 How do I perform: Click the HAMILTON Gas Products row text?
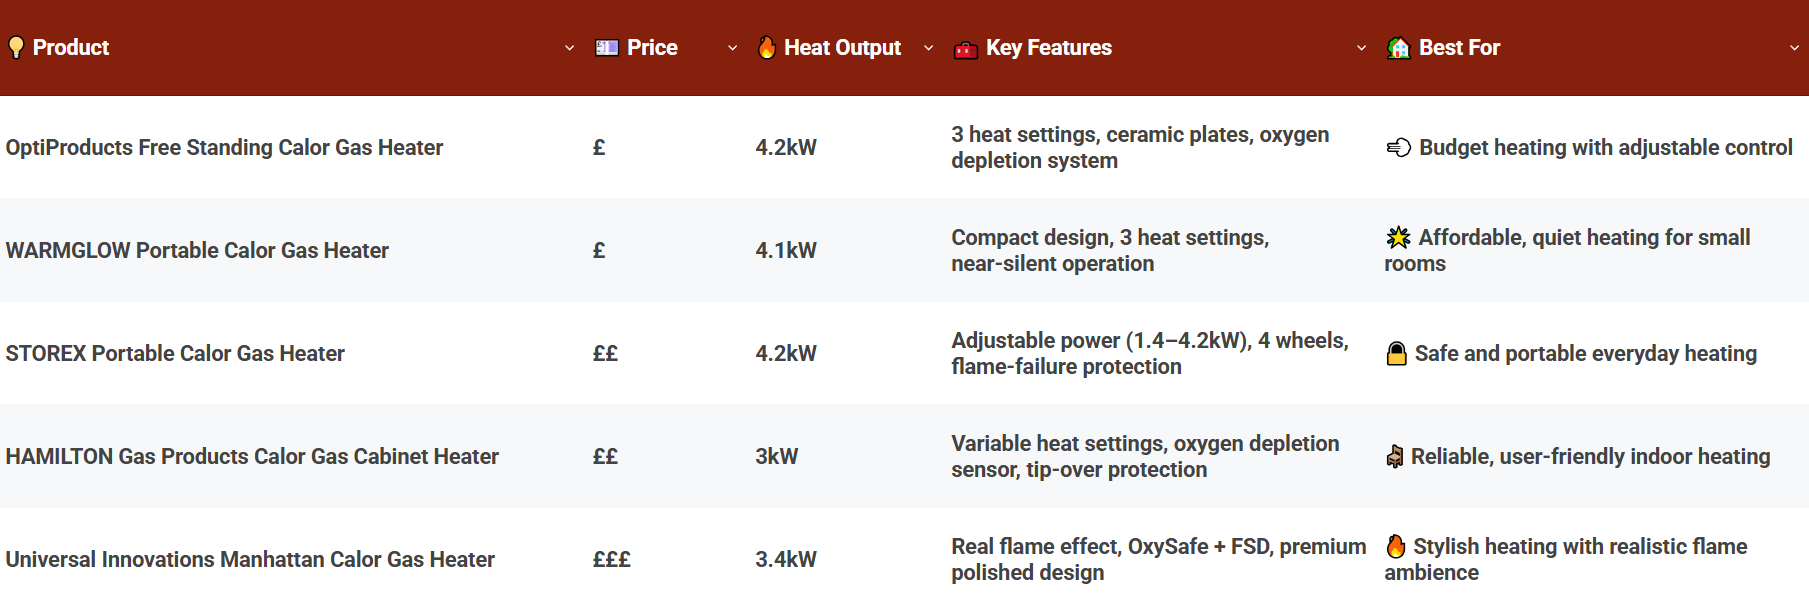251,456
